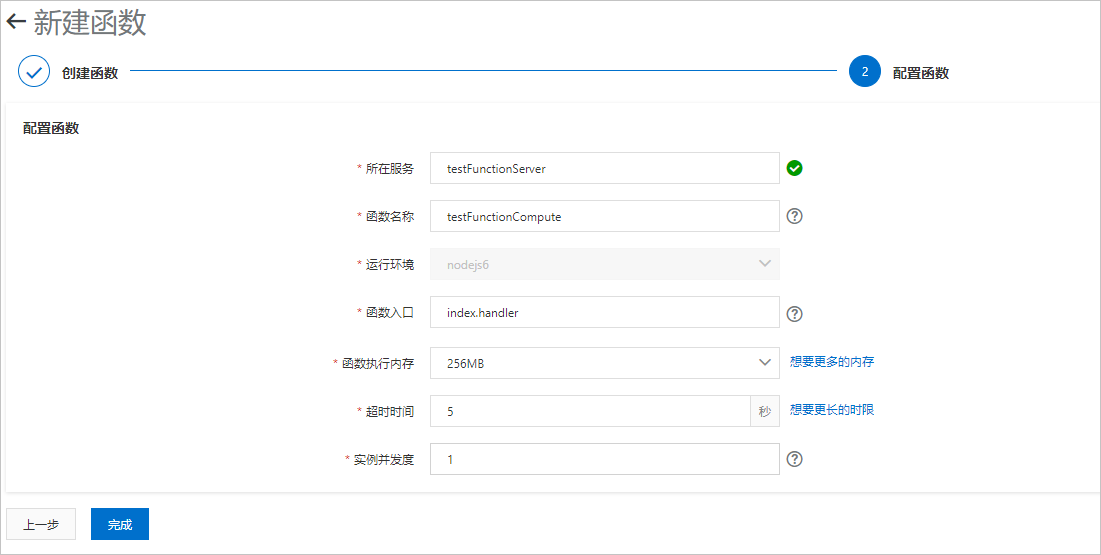This screenshot has width=1101, height=555.
Task: Click the 秒 unit label in the timeout field
Action: tap(765, 411)
